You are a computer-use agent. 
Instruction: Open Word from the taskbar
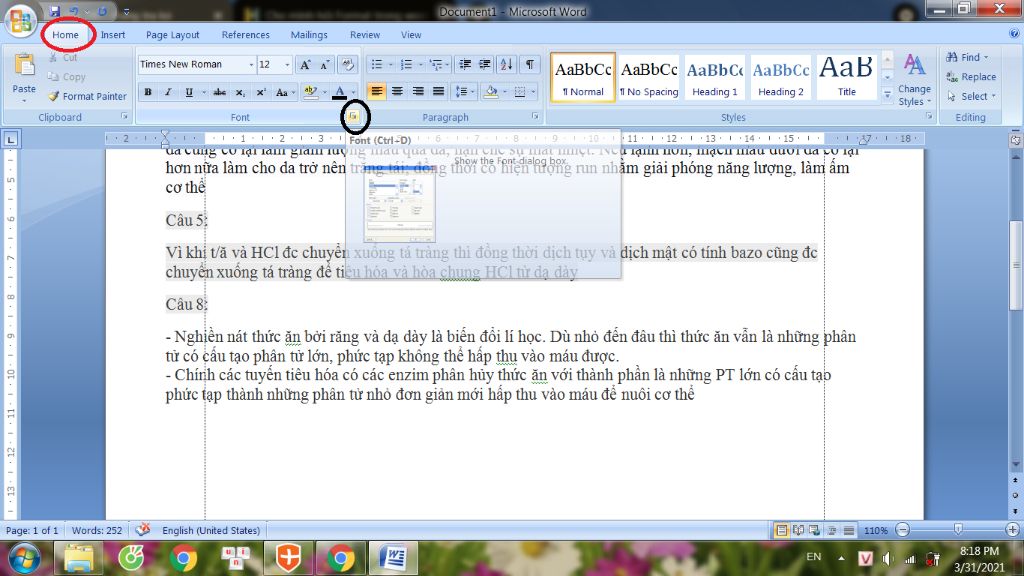(x=394, y=558)
